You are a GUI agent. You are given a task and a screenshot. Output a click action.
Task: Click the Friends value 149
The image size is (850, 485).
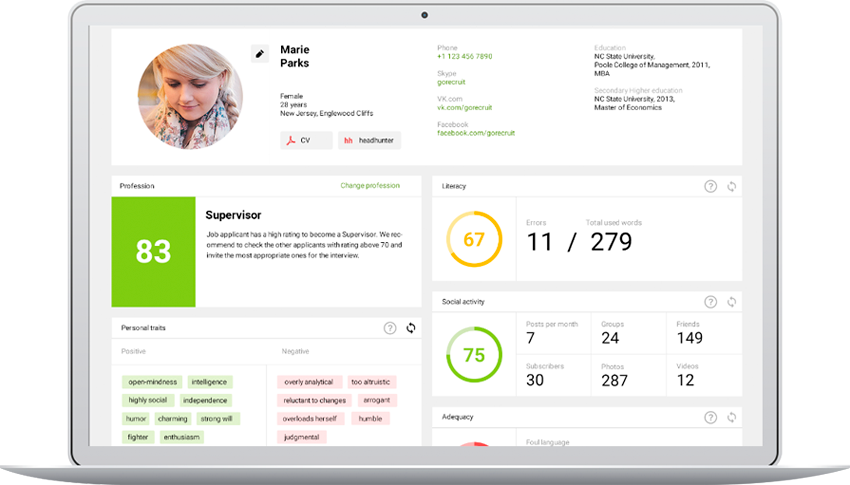tap(690, 338)
